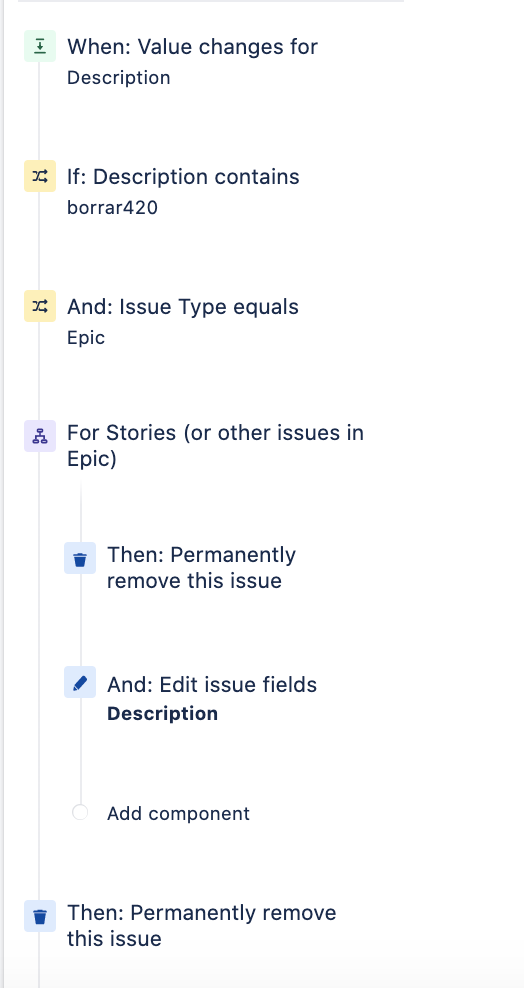Open the 'When: Value changes for' trigger
The image size is (524, 988).
192,47
